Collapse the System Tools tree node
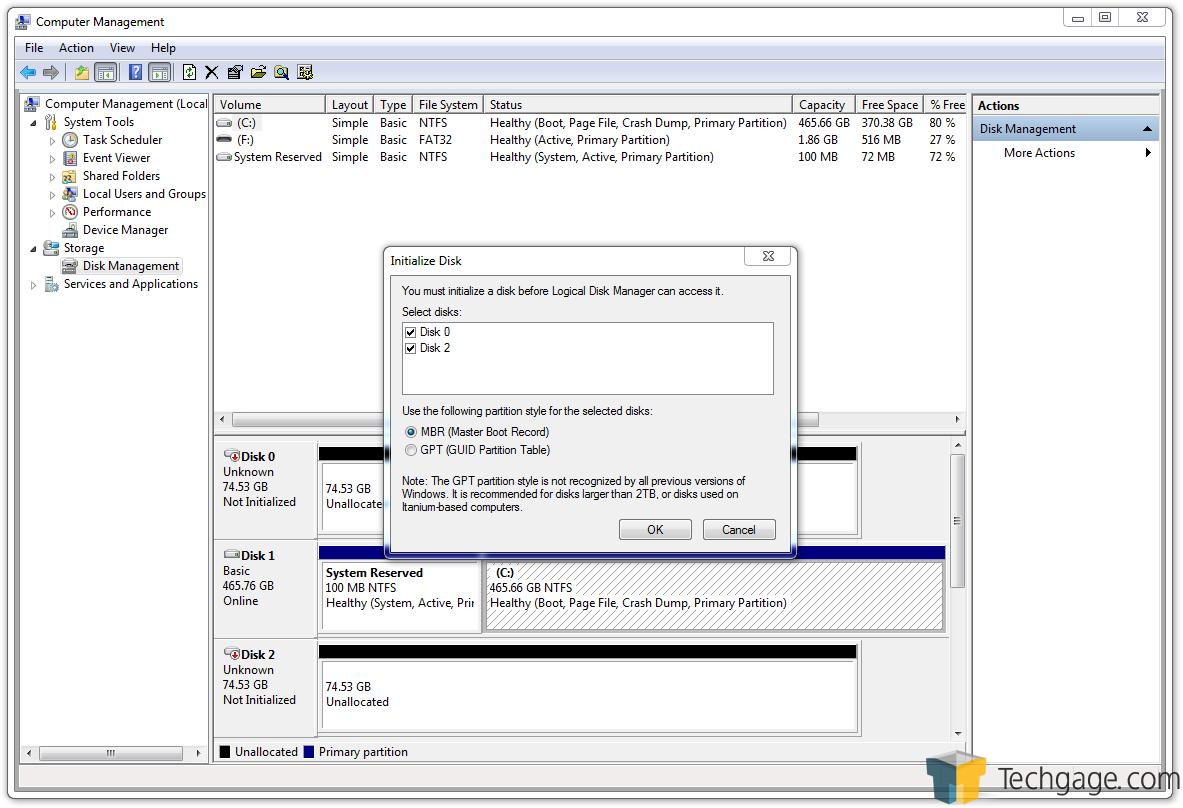The height and width of the screenshot is (808, 1183). [x=34, y=123]
